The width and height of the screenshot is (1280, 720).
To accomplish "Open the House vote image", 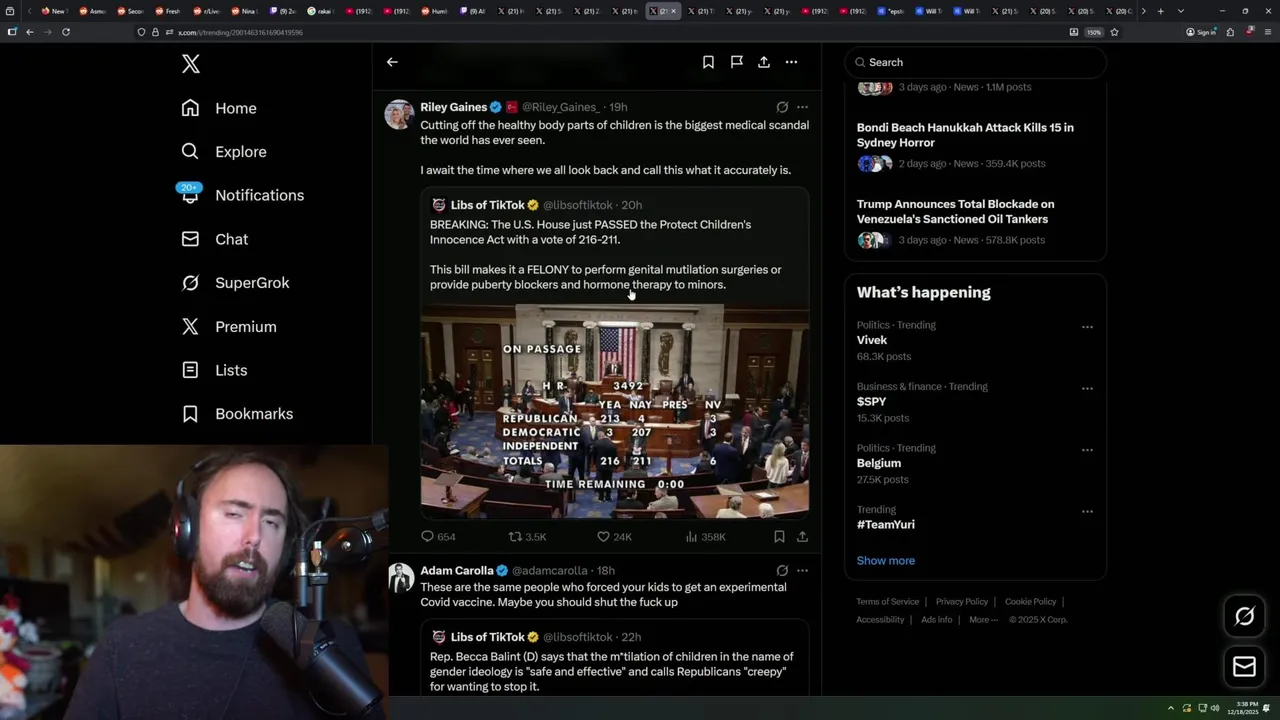I will pyautogui.click(x=614, y=411).
